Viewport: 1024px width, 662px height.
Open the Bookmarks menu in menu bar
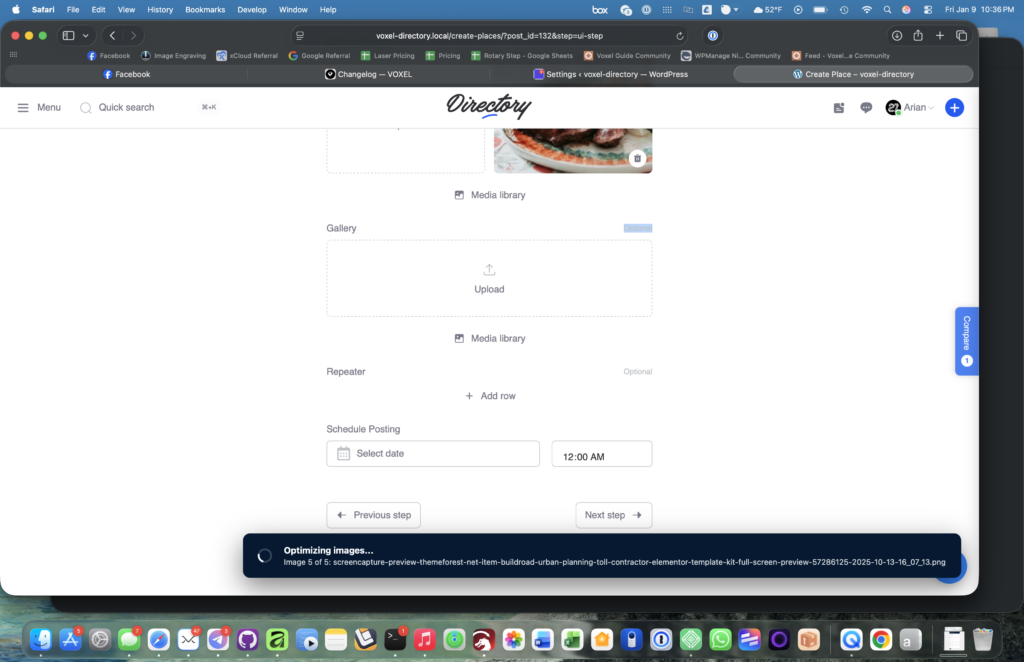tap(205, 9)
